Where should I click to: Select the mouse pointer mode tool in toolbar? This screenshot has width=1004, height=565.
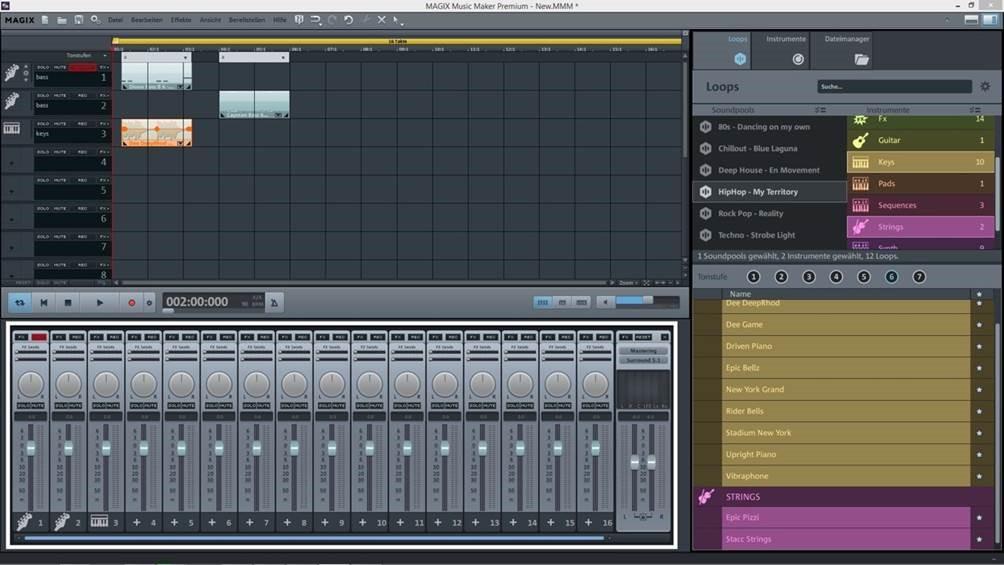tap(396, 20)
